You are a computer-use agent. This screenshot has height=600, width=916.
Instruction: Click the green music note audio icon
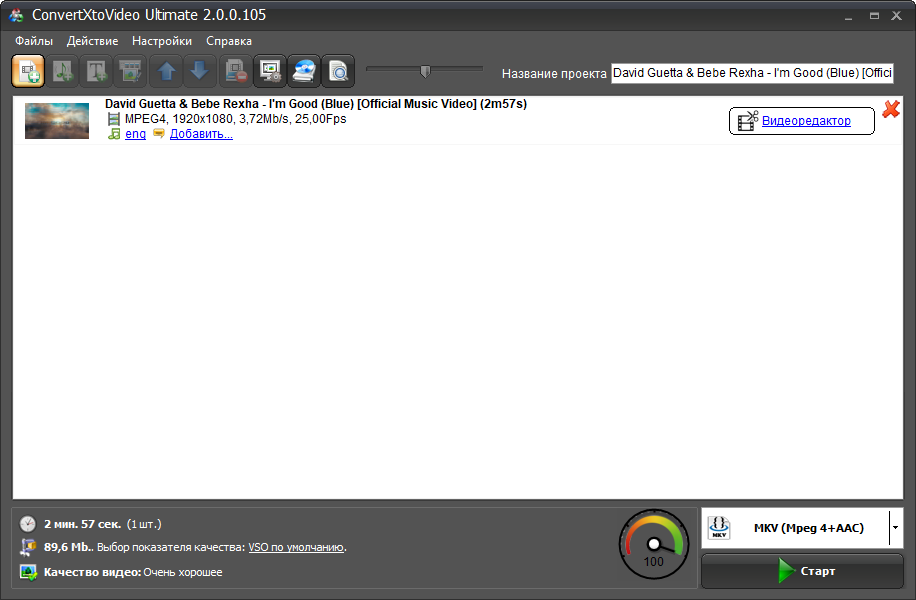(x=114, y=134)
